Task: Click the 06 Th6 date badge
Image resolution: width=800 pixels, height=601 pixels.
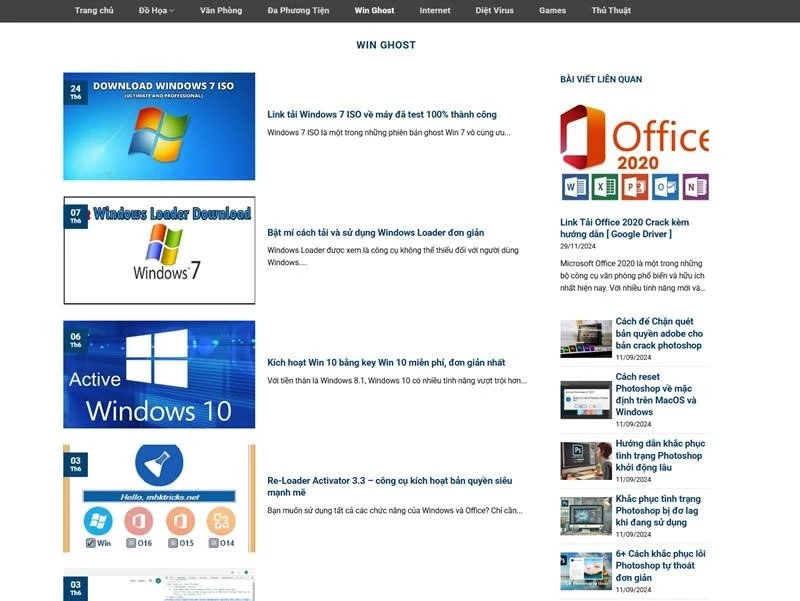Action: click(76, 340)
